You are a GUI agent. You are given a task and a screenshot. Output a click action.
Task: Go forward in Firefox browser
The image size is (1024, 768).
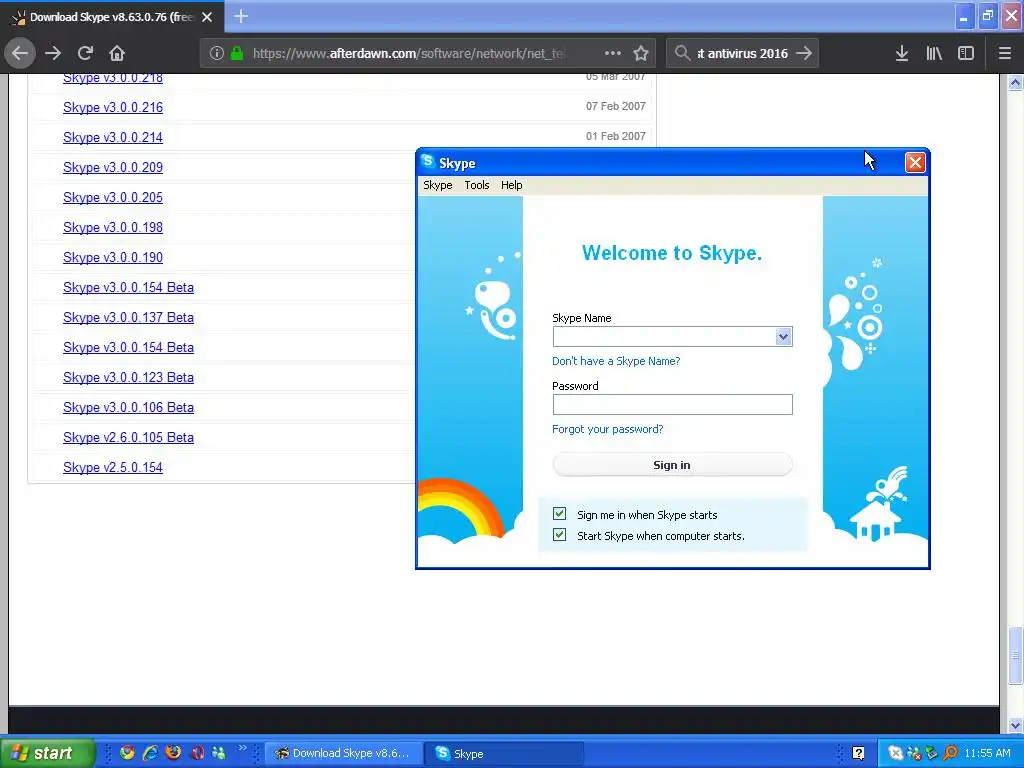click(x=53, y=53)
